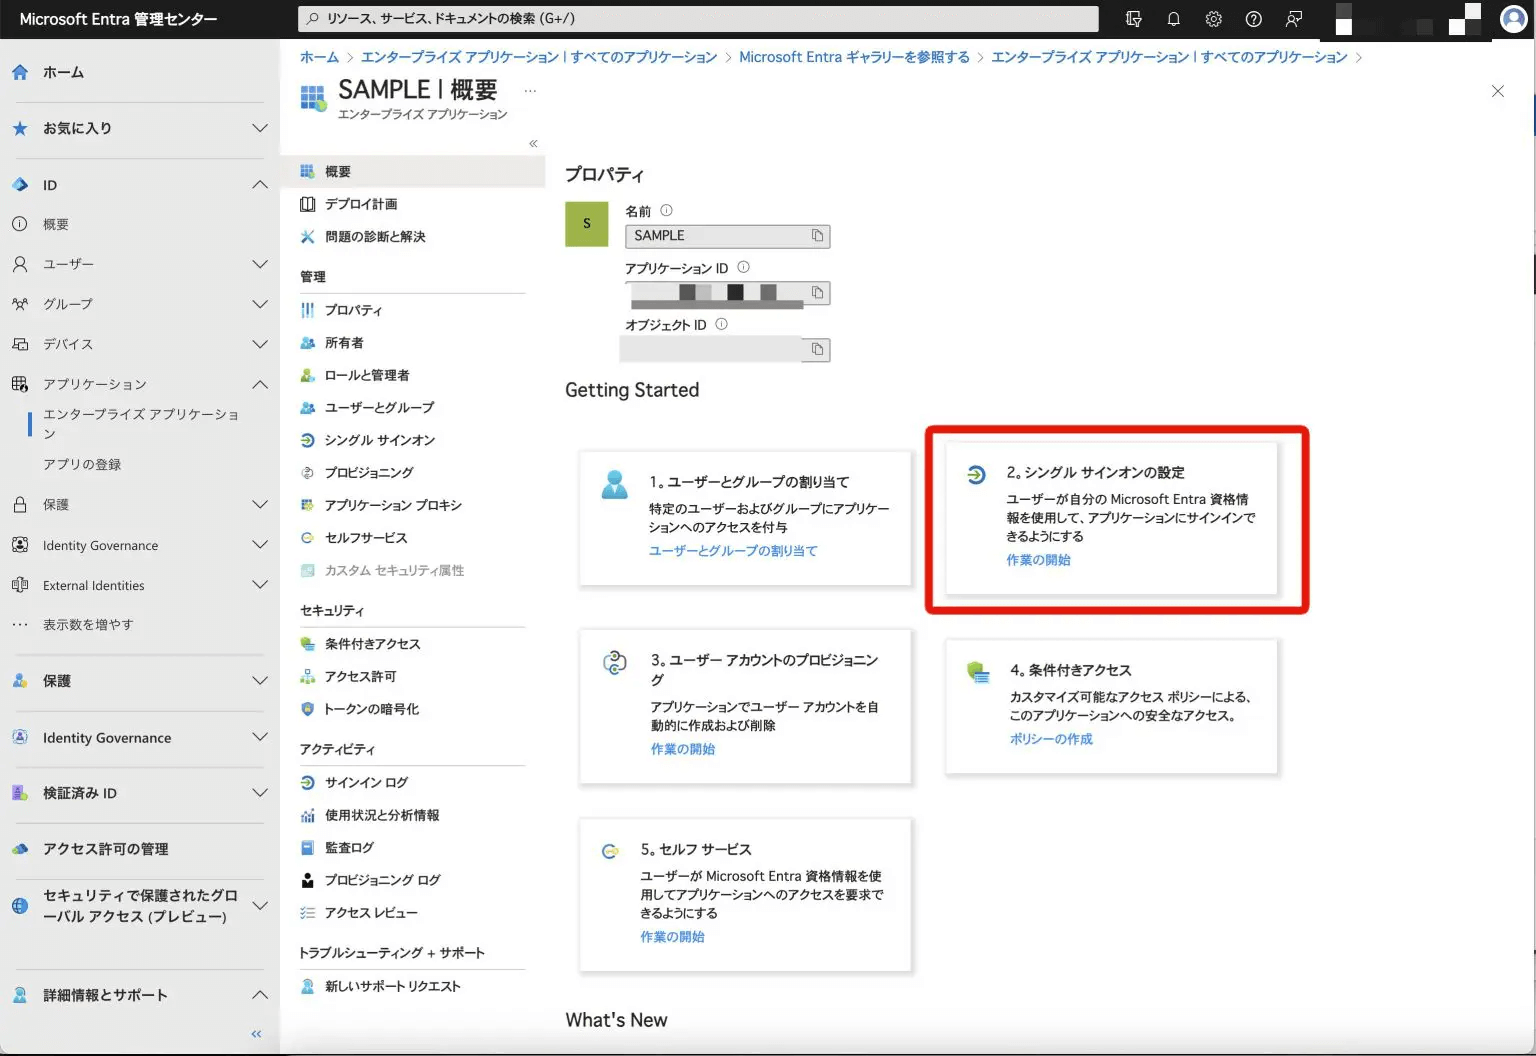Click 作業の開始 in シングル サインオンの設定 card
The height and width of the screenshot is (1056, 1536).
click(1038, 560)
